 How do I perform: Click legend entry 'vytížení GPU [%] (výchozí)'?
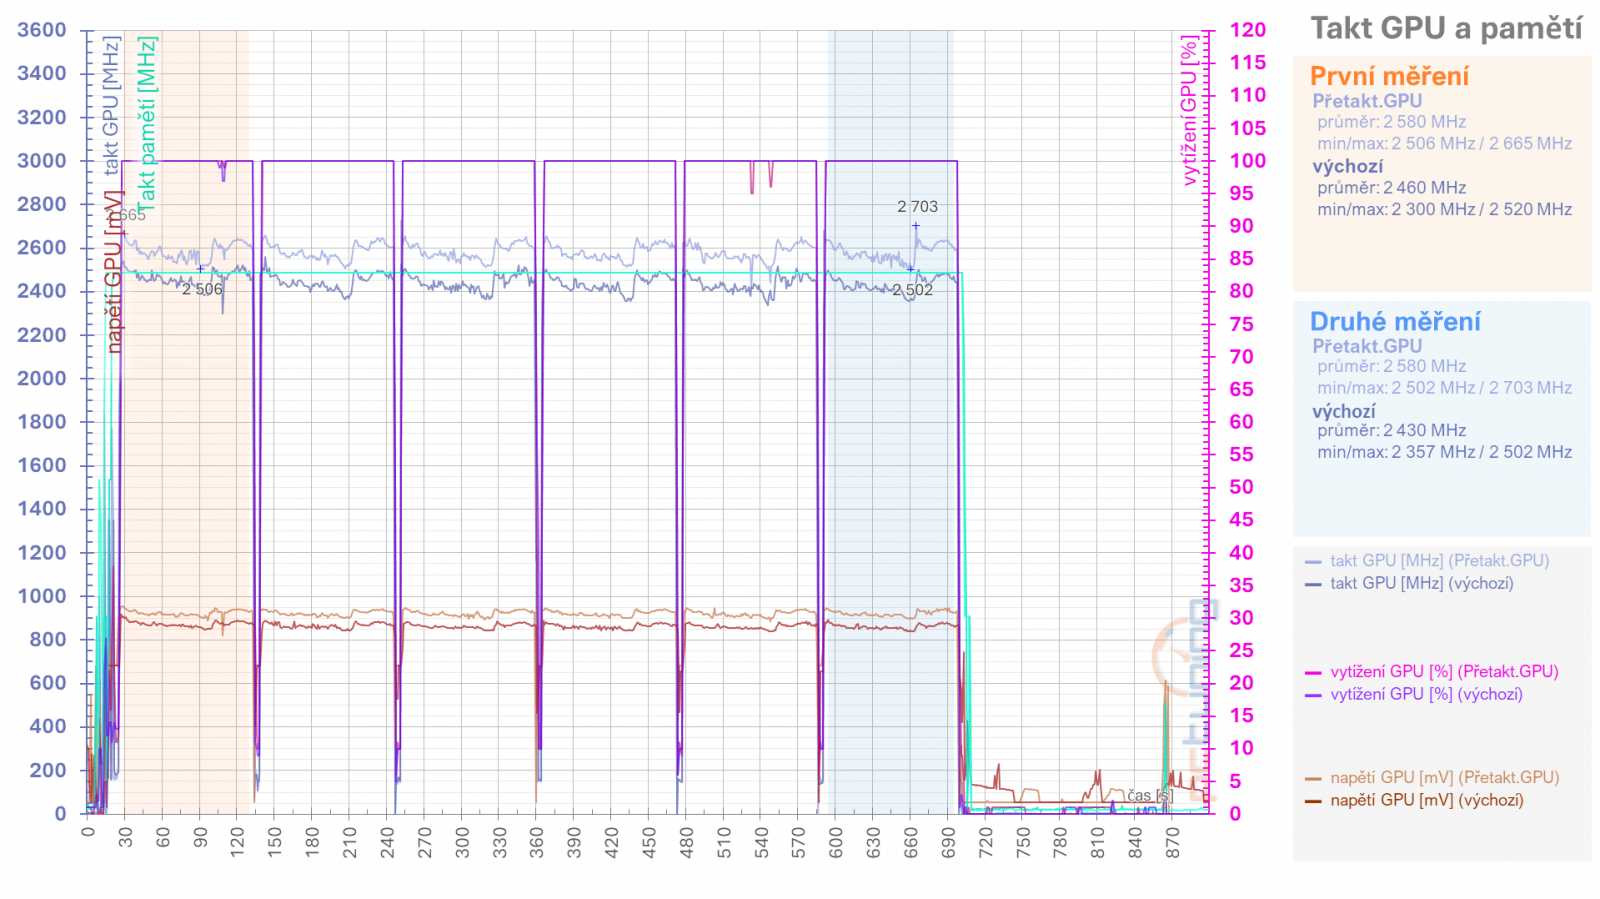pos(1426,694)
